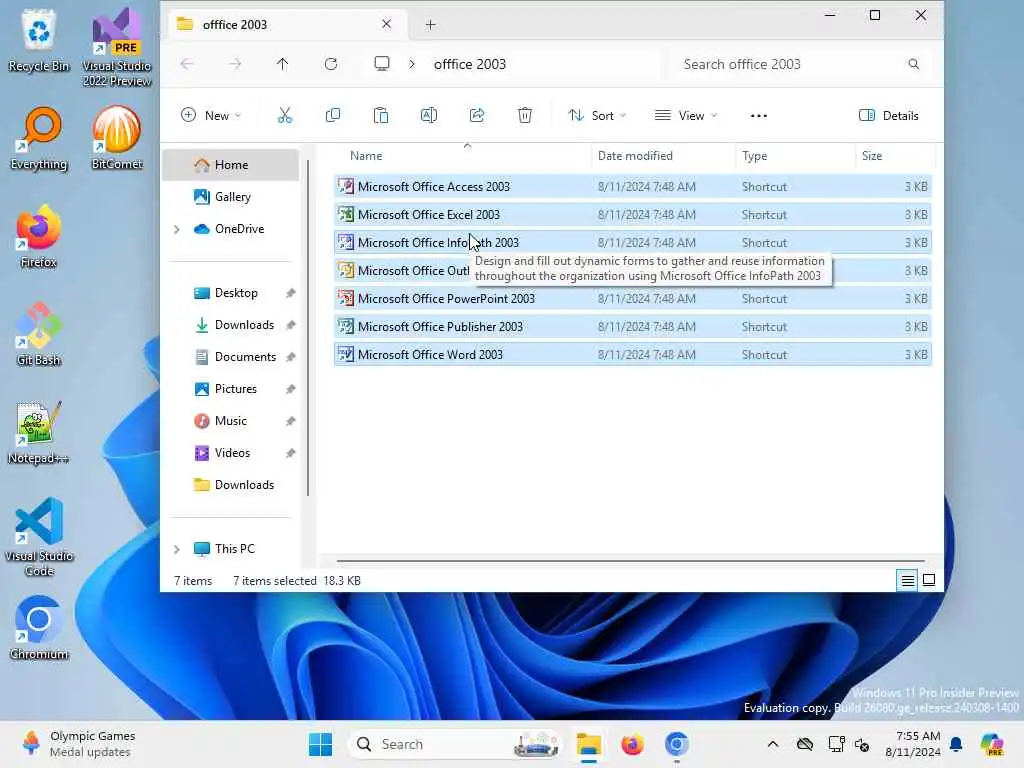Click the address bar chevron after PC icon
The image size is (1024, 768).
click(x=412, y=64)
